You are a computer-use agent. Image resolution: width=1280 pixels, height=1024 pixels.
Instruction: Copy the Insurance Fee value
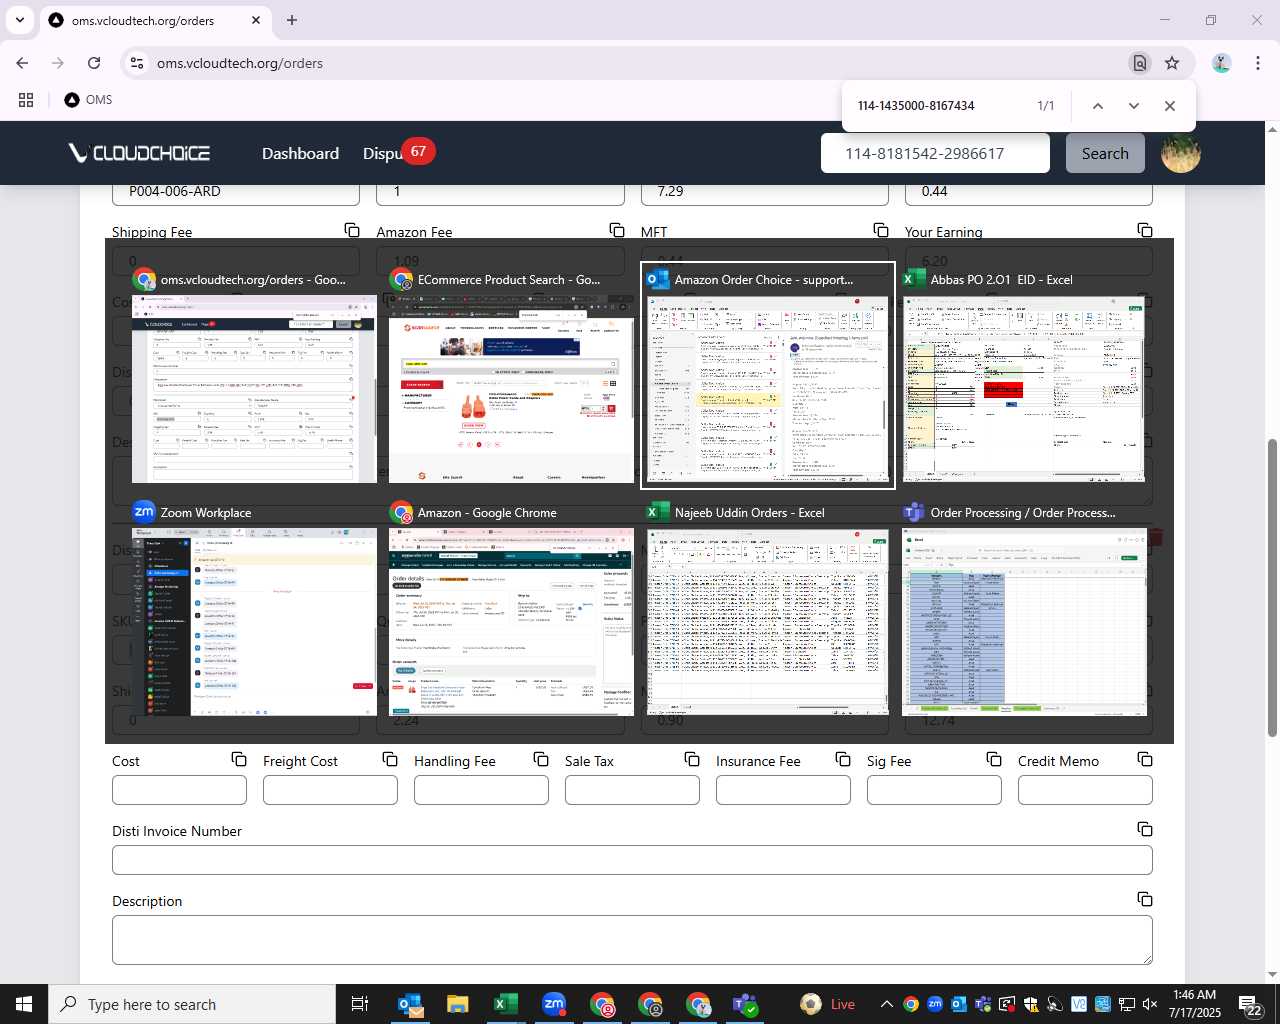[x=843, y=760]
